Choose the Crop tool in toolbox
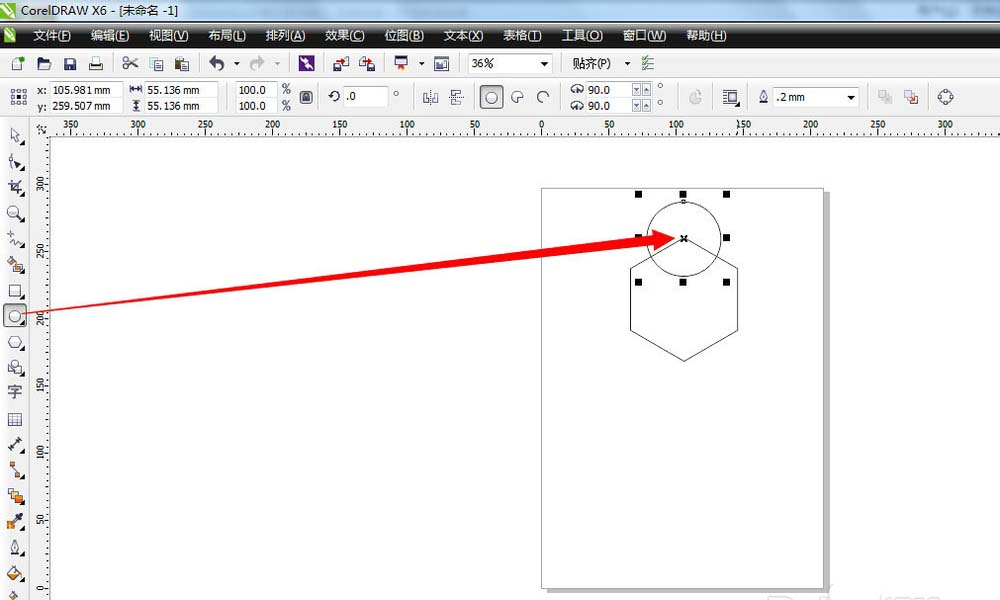1000x600 pixels. [15, 187]
